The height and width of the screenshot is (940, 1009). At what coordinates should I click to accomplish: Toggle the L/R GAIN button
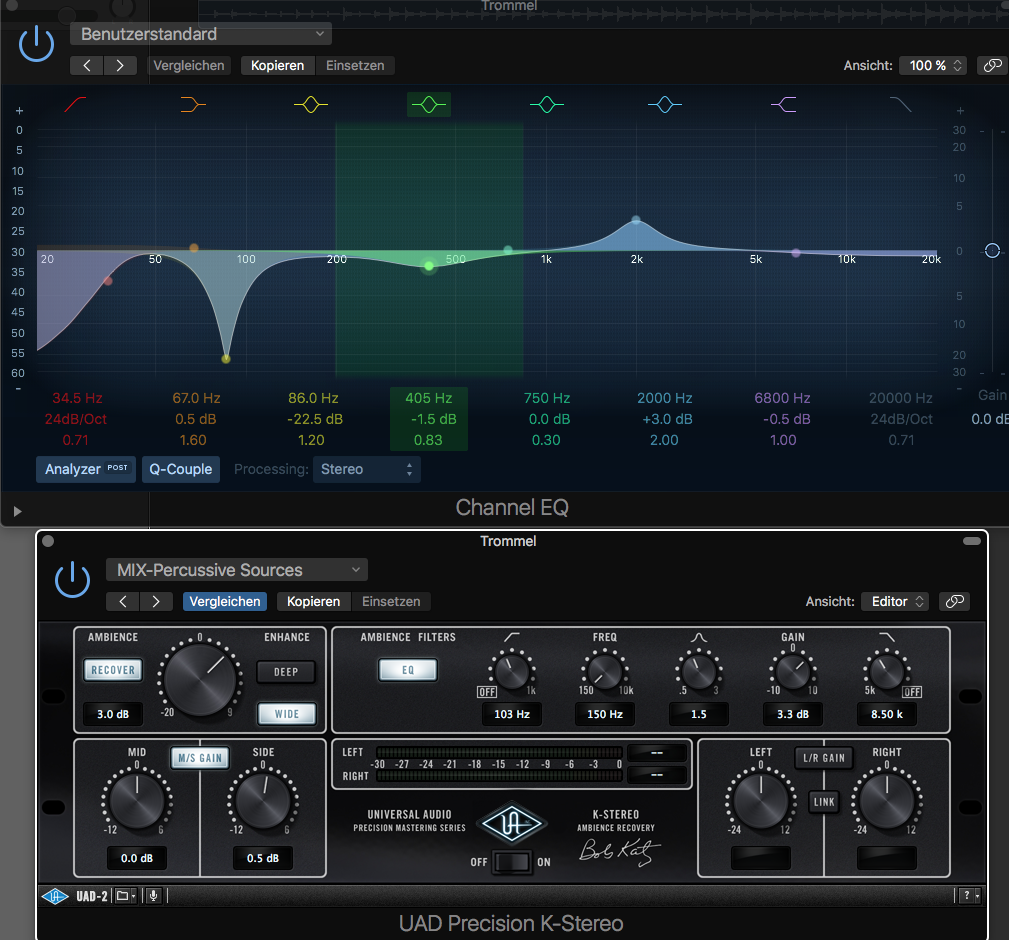(x=824, y=758)
